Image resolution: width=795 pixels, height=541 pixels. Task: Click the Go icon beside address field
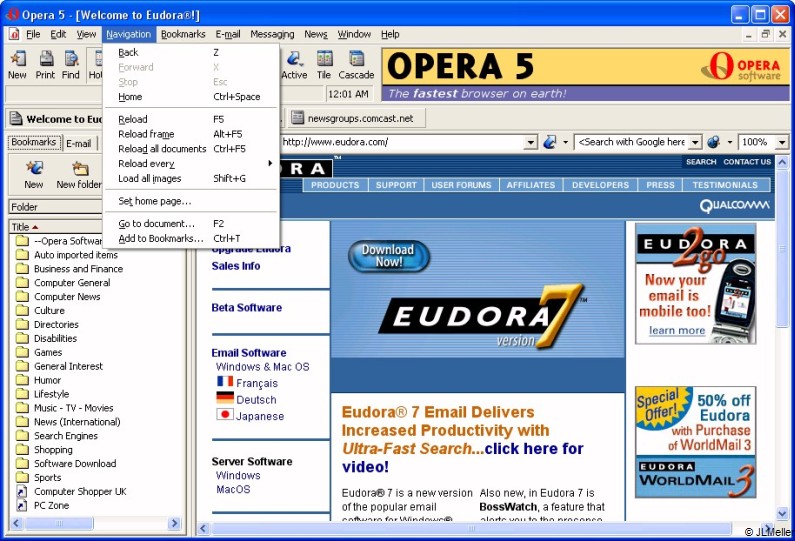(x=549, y=142)
